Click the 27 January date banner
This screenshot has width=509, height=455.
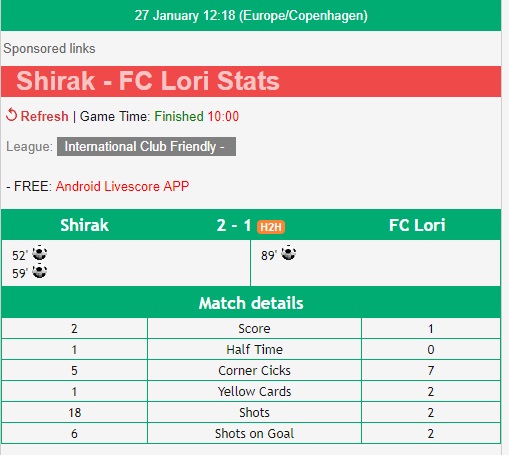pyautogui.click(x=251, y=16)
